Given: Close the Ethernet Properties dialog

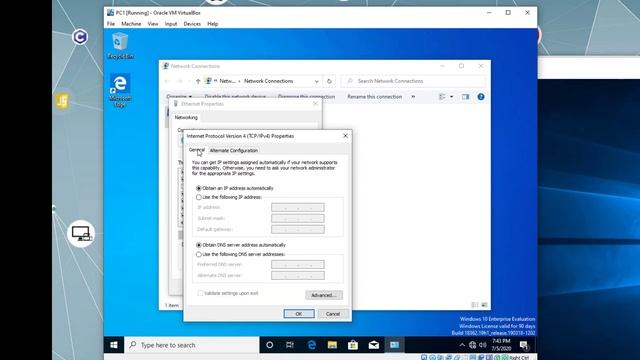Looking at the screenshot, I should (x=315, y=104).
